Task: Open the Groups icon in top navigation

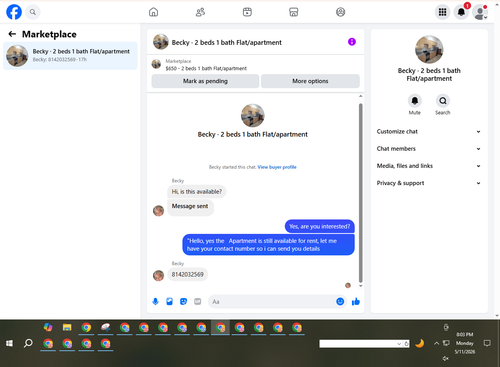Action: click(340, 12)
